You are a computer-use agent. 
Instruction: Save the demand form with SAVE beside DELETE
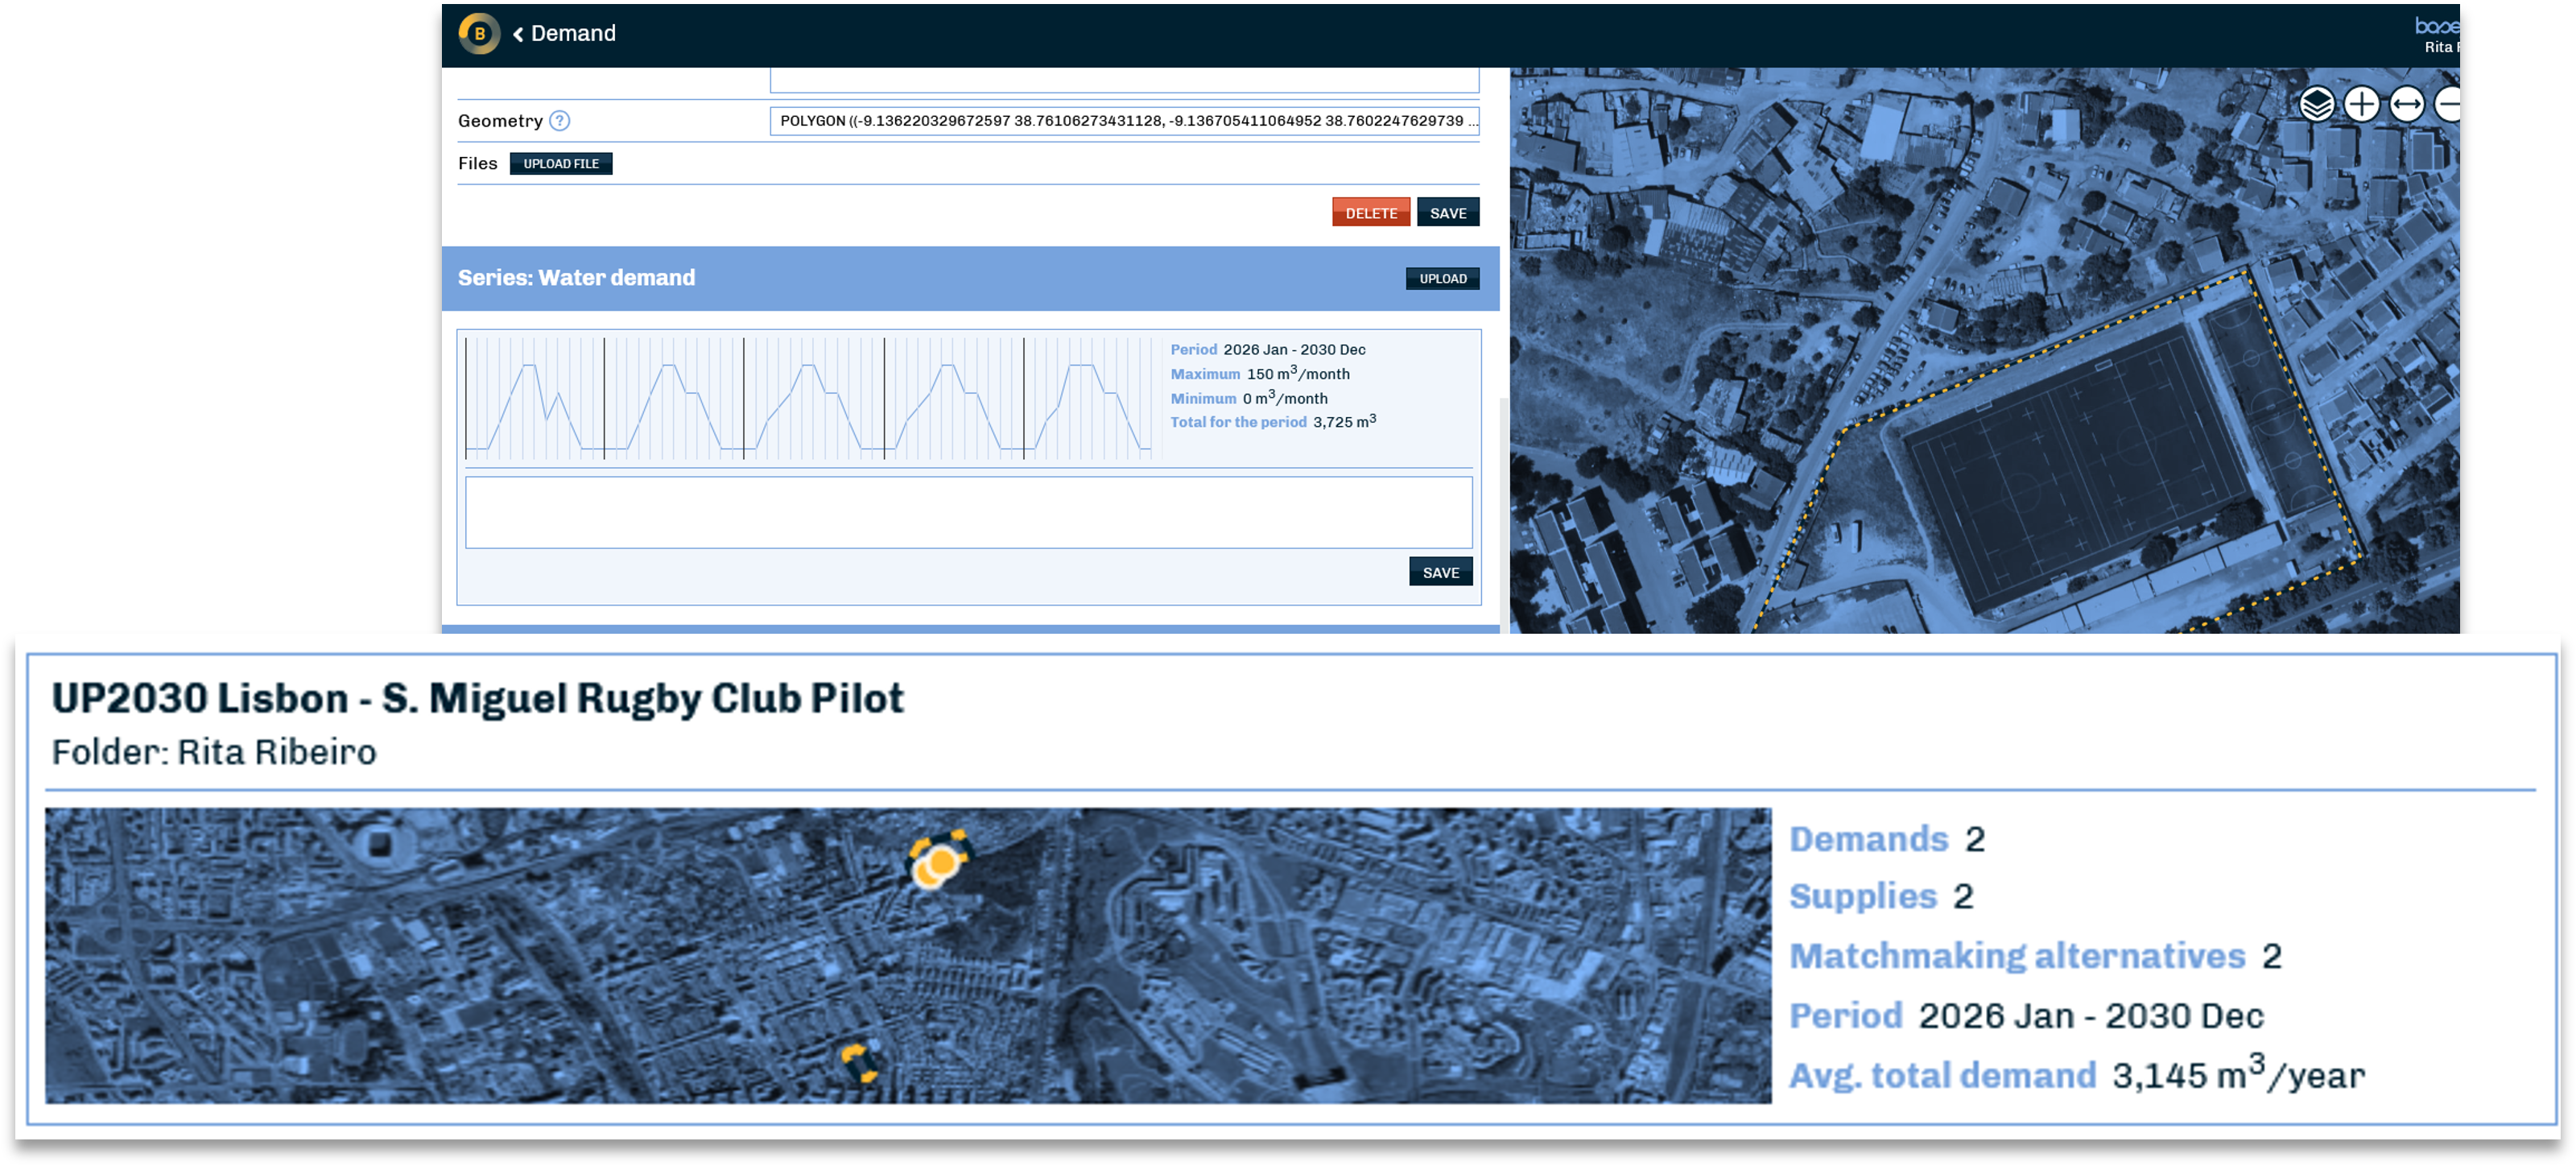1448,213
